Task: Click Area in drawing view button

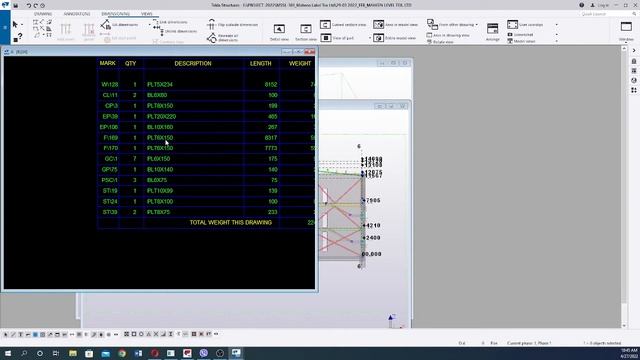Action: point(448,35)
